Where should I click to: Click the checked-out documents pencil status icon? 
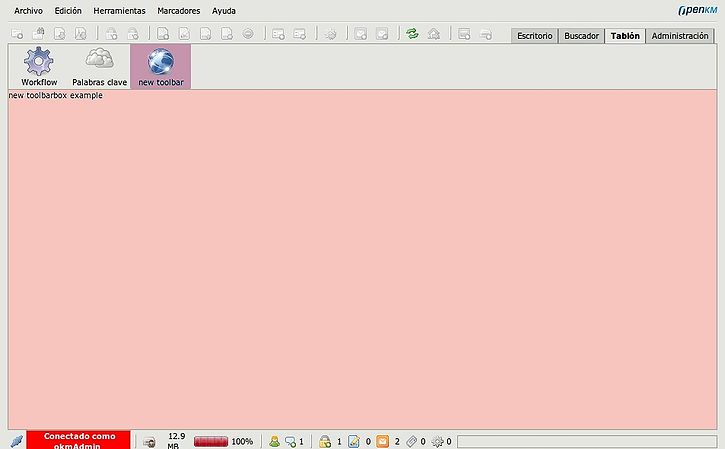click(354, 442)
